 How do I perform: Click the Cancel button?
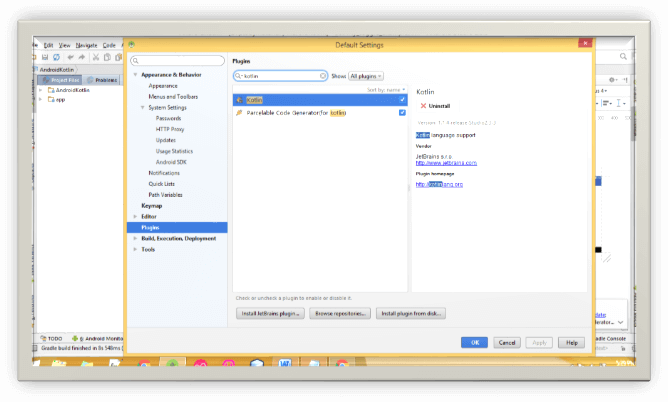(x=507, y=343)
